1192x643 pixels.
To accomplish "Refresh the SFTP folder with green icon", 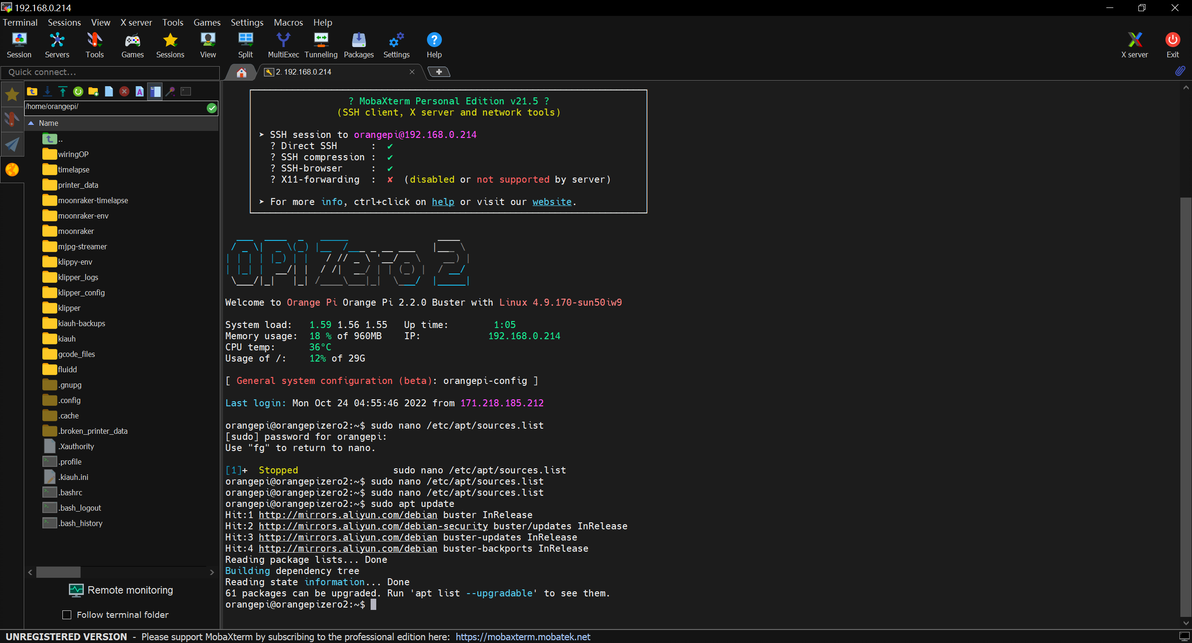I will tap(78, 91).
